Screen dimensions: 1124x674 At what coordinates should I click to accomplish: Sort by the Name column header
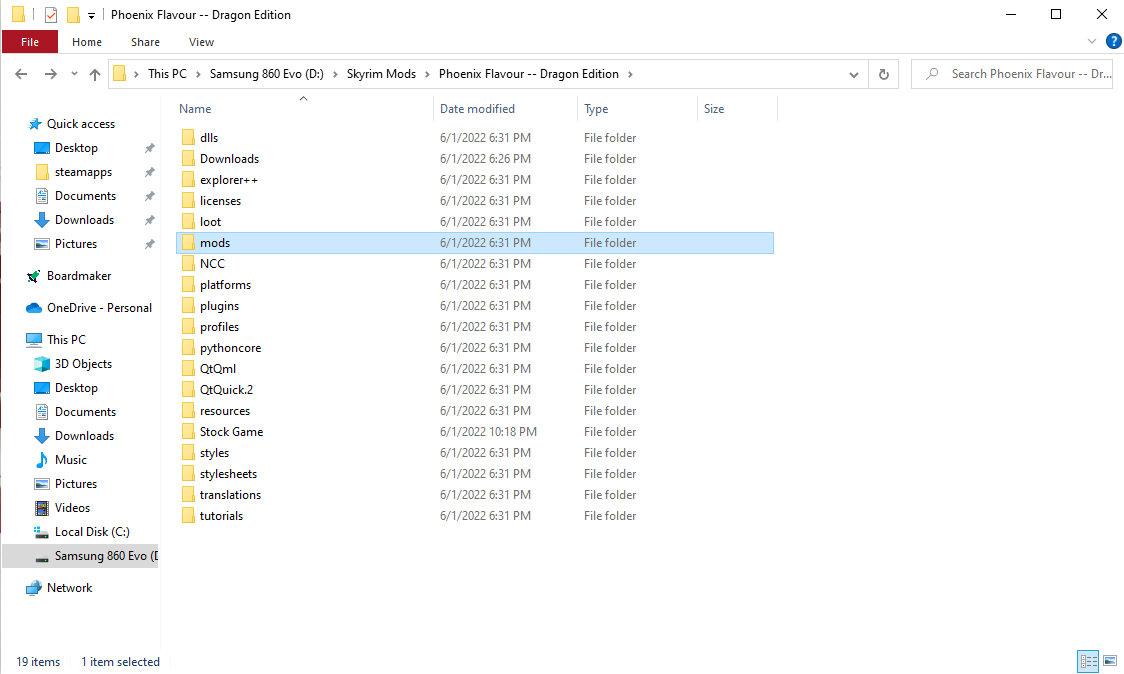(195, 109)
